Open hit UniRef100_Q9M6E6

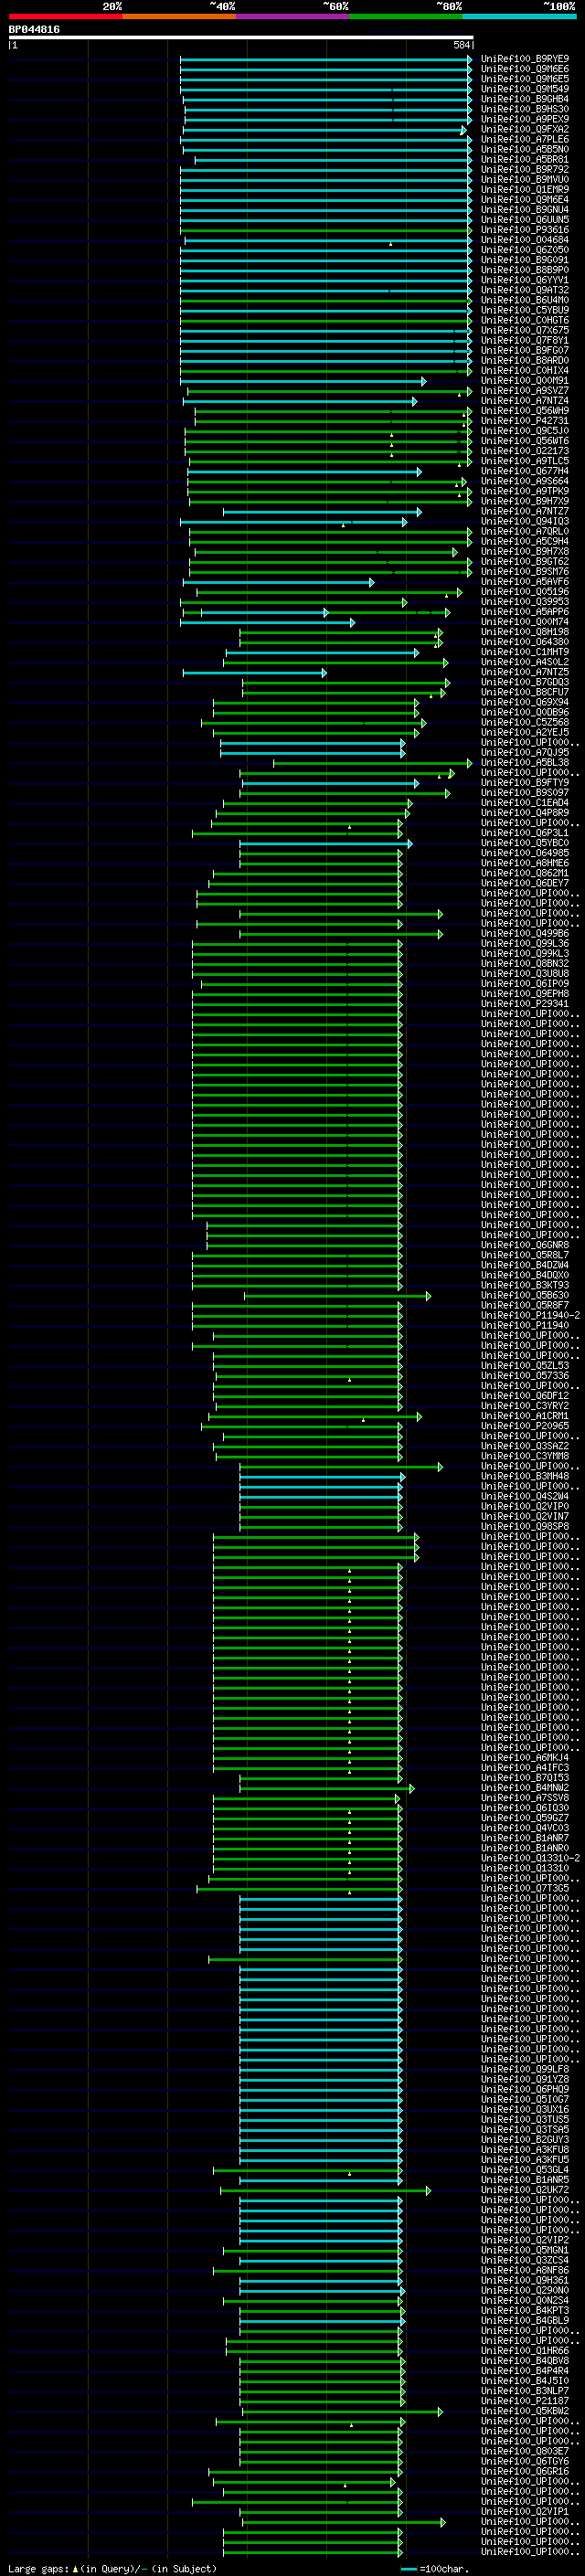[525, 69]
